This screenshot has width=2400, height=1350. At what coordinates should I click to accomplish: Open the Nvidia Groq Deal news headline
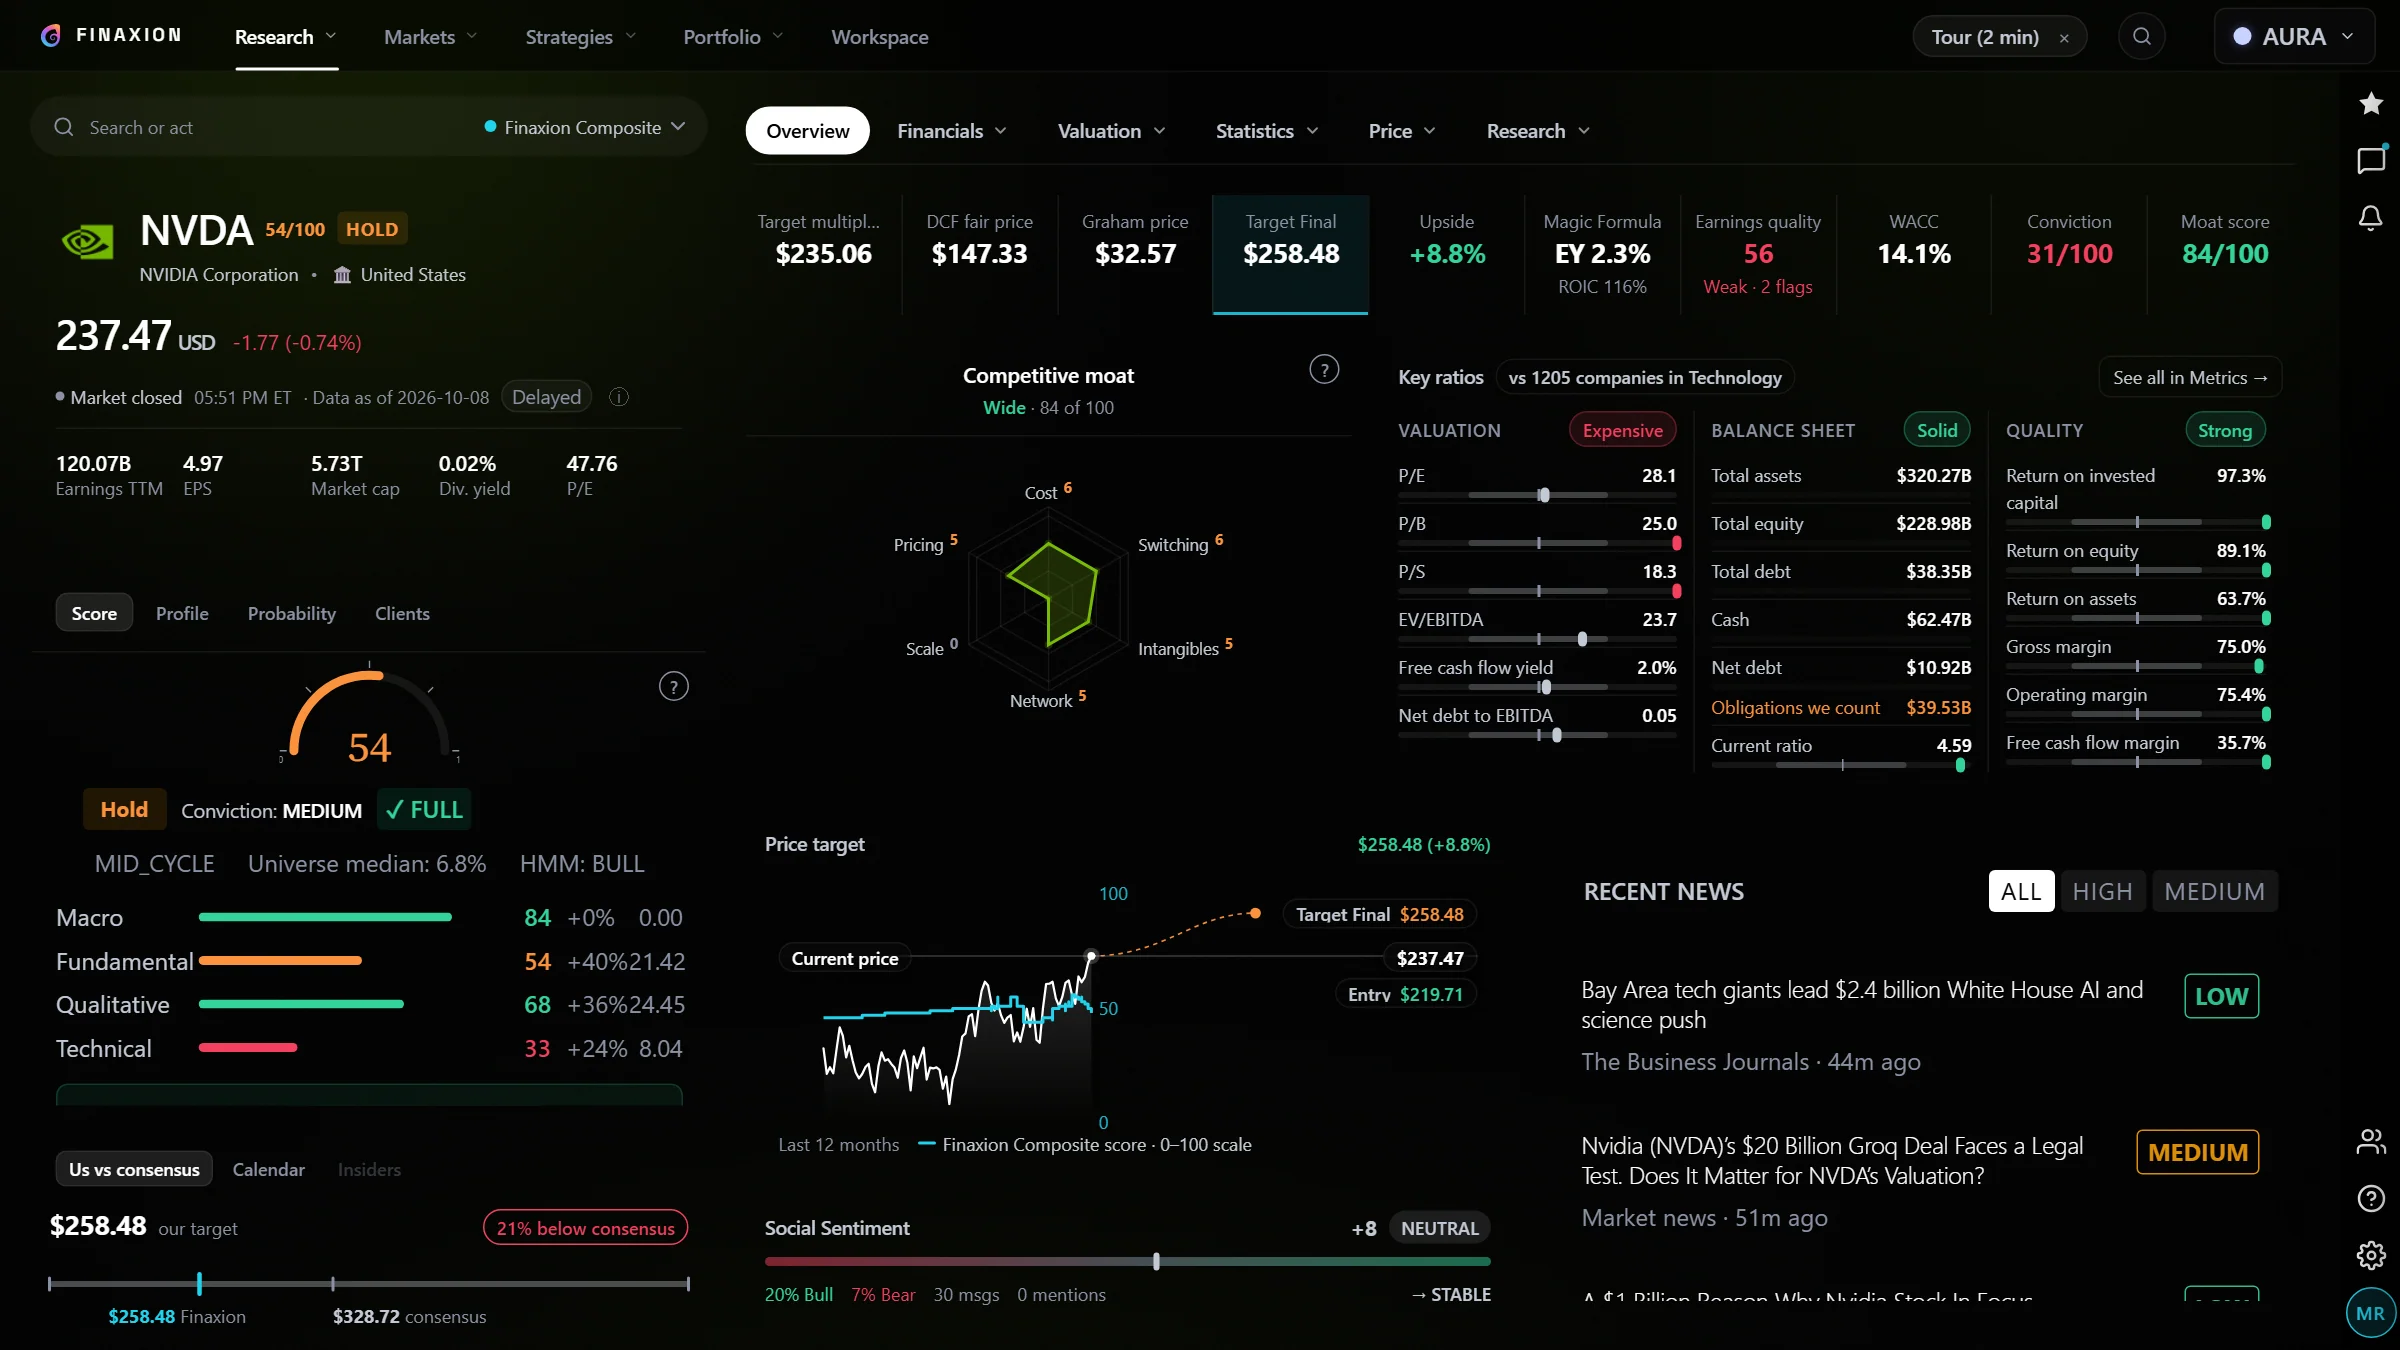click(x=1832, y=1160)
